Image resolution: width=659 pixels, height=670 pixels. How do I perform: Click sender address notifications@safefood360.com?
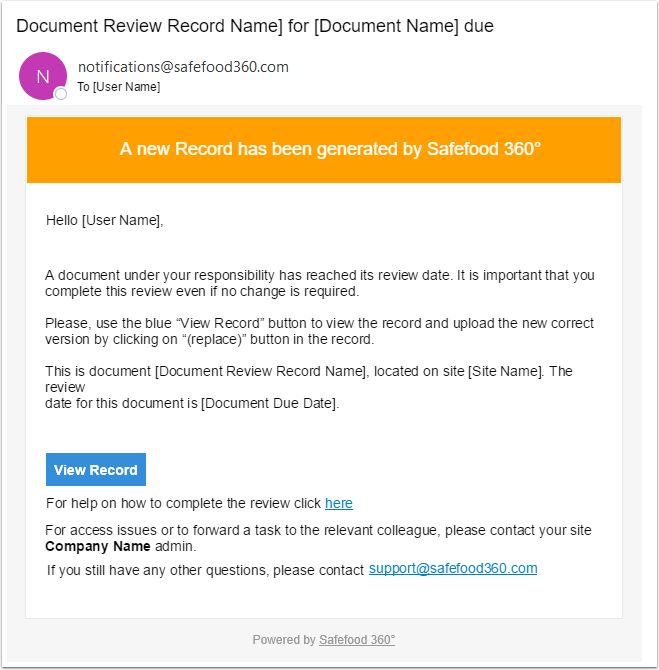tap(183, 67)
